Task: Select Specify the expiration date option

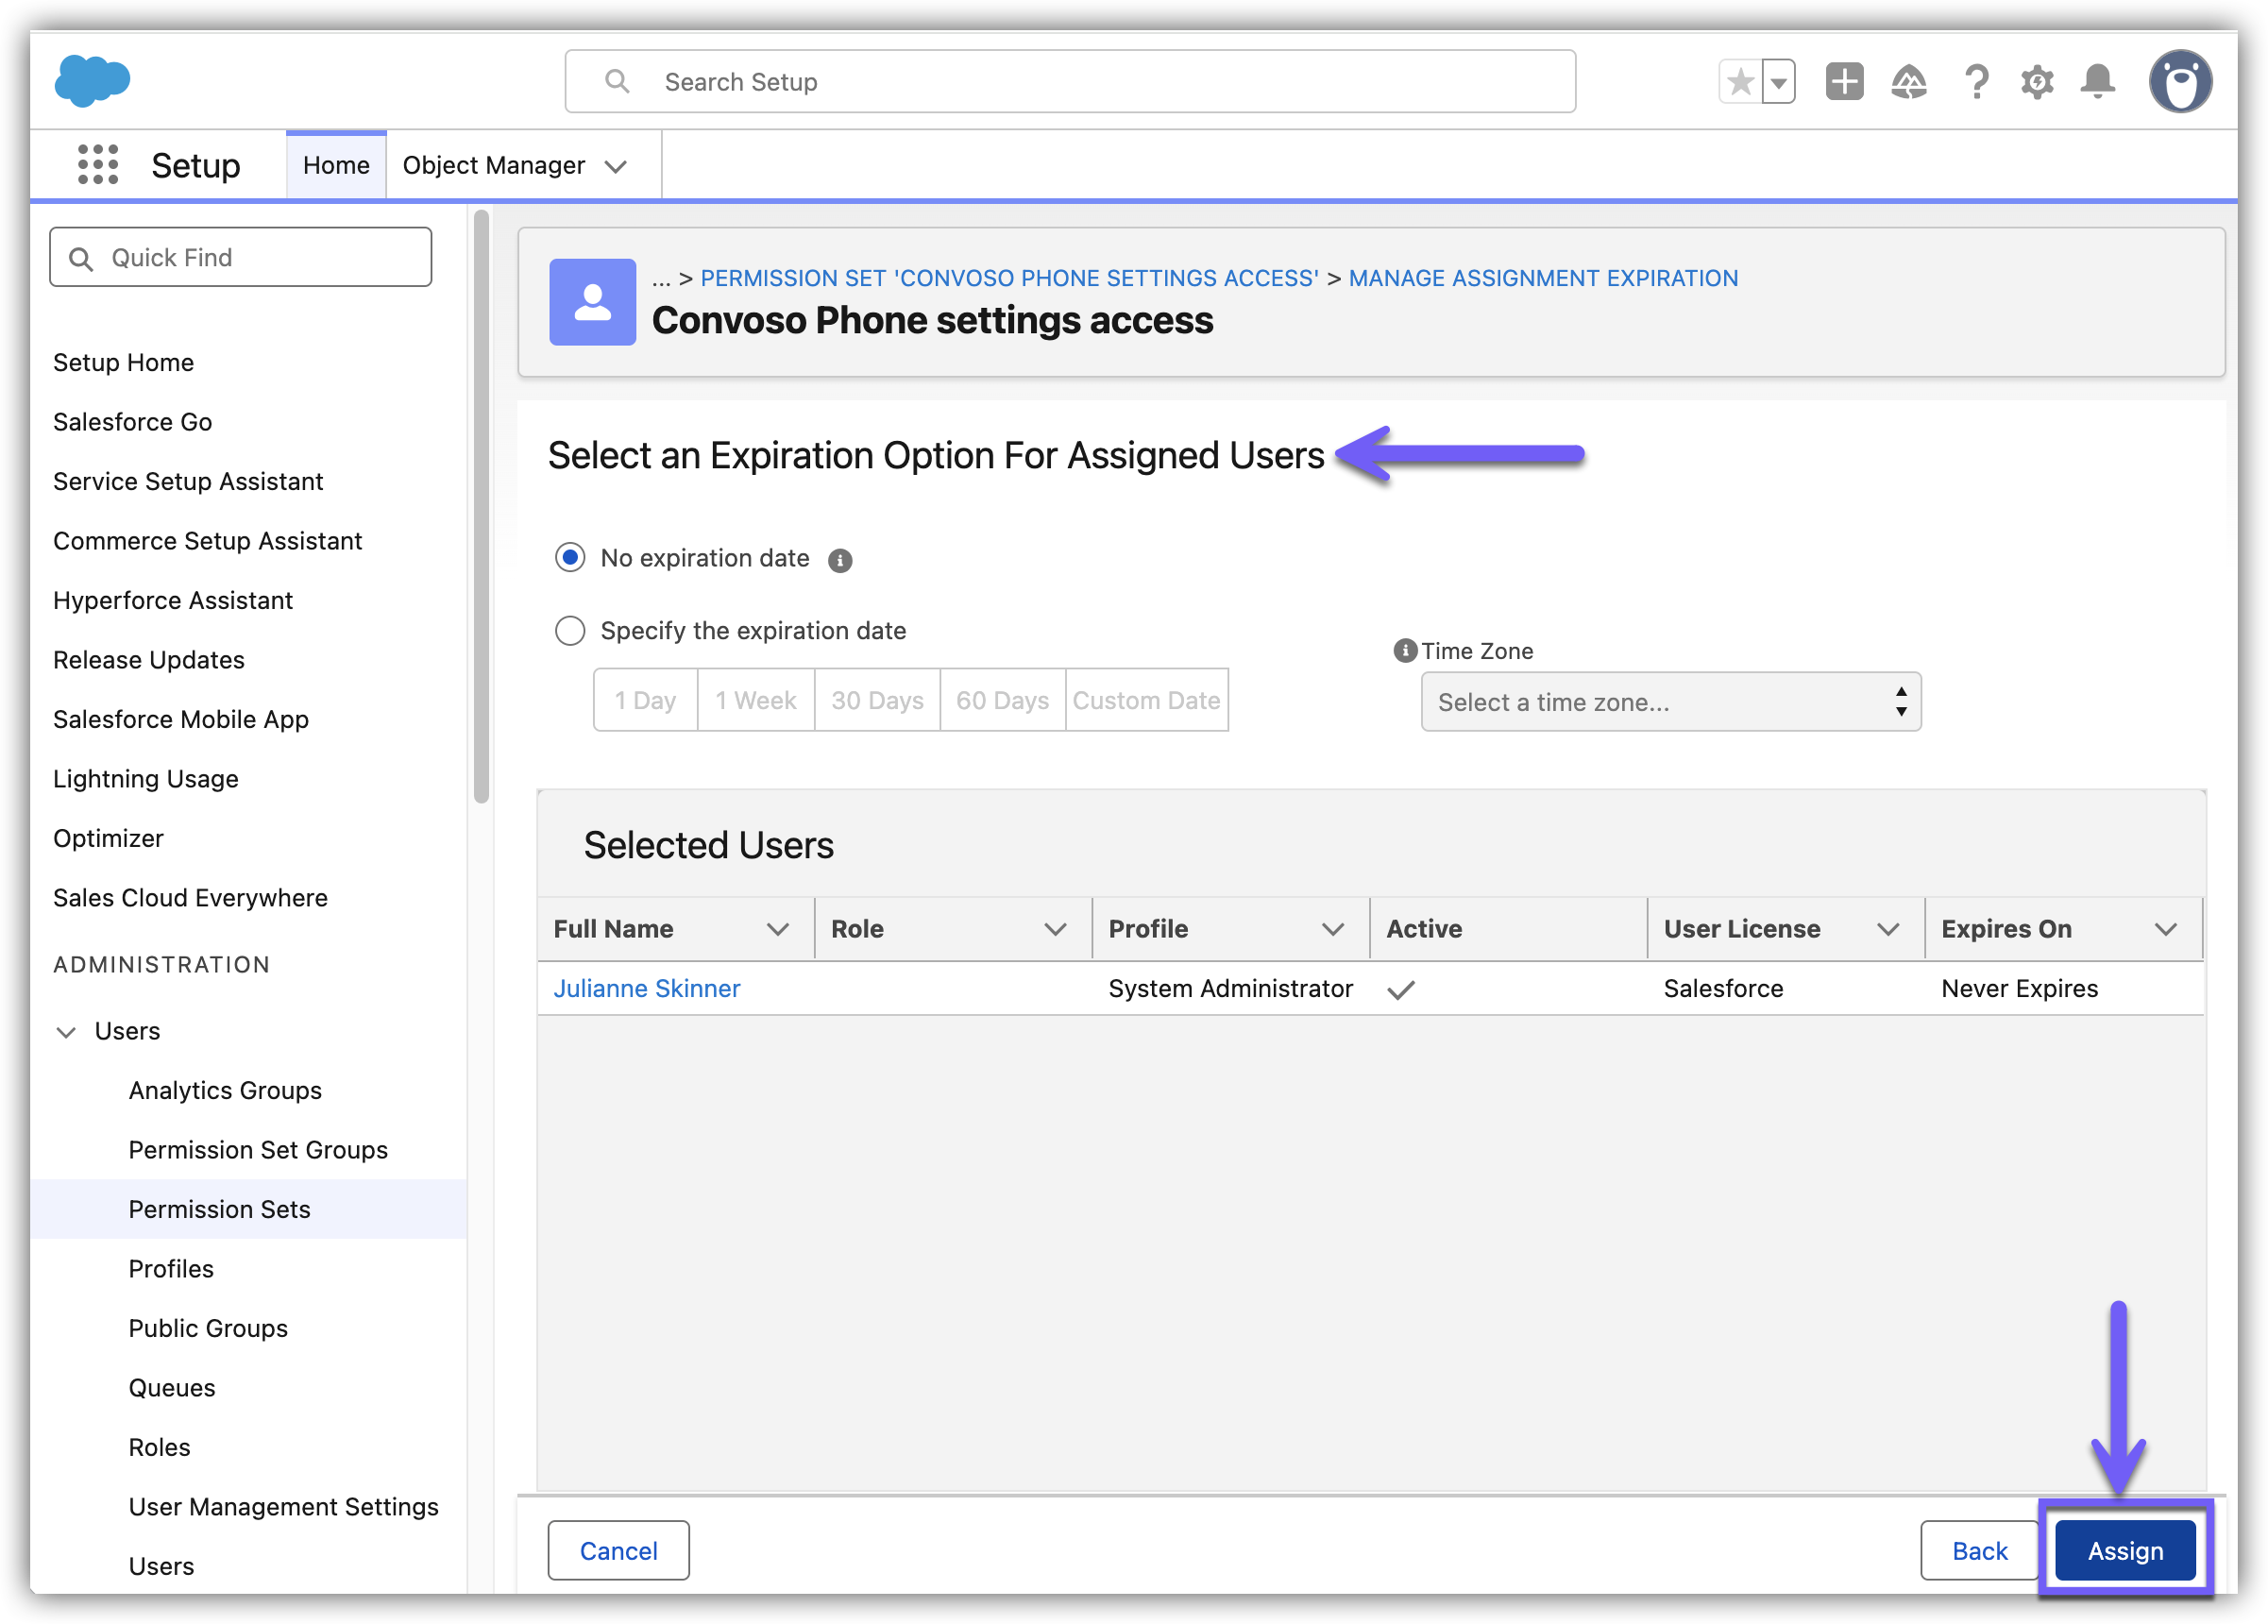Action: [x=570, y=631]
